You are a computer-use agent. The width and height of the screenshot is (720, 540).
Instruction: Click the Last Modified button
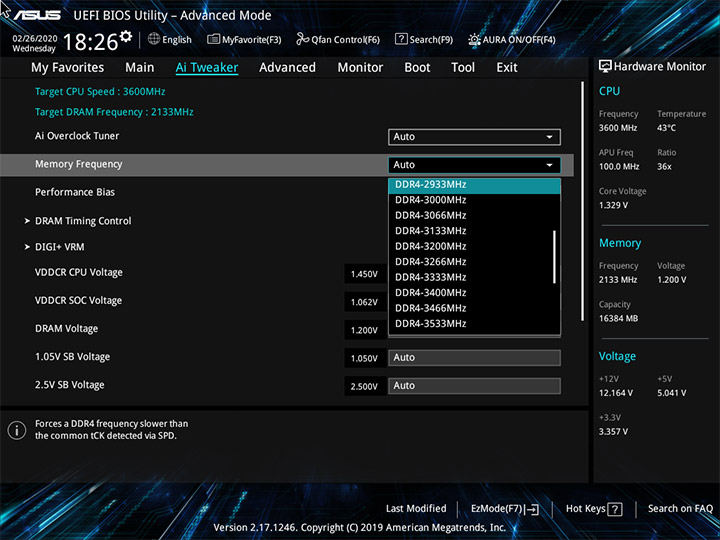pos(416,509)
